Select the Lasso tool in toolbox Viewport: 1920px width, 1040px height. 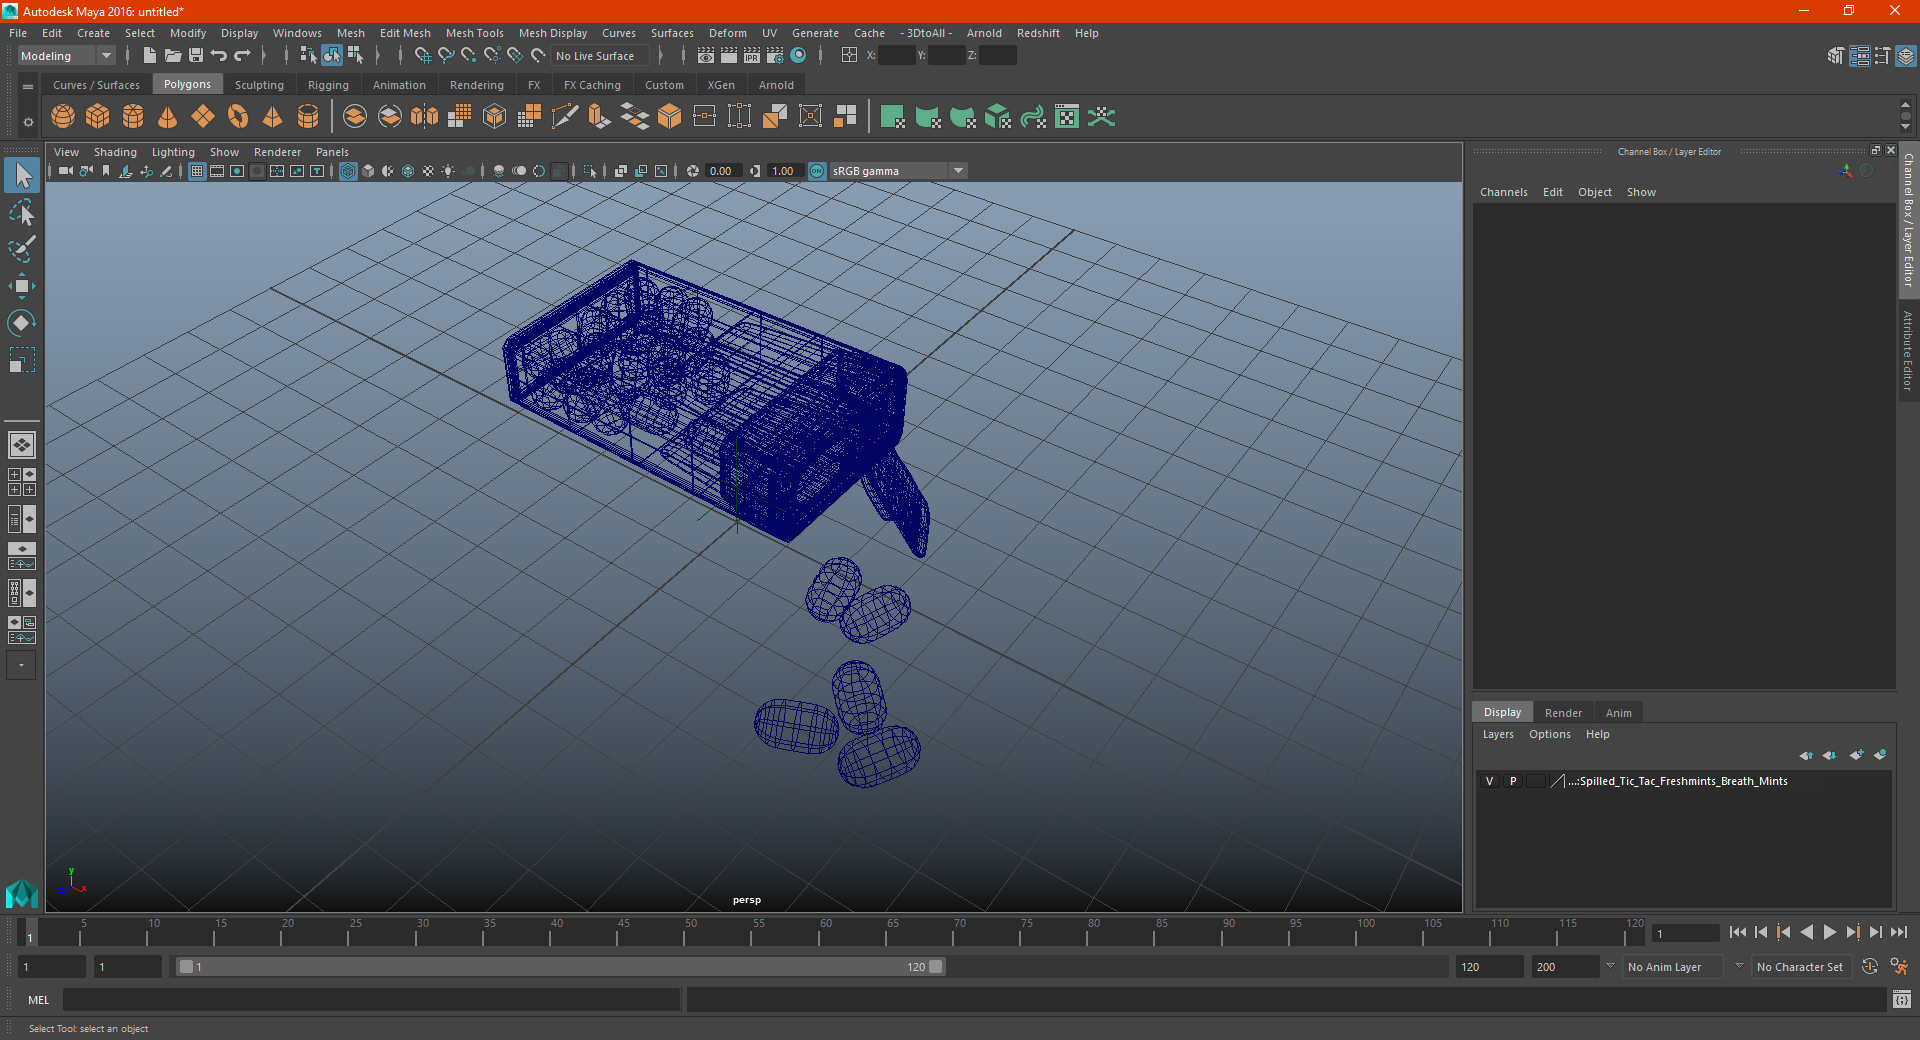(x=22, y=212)
